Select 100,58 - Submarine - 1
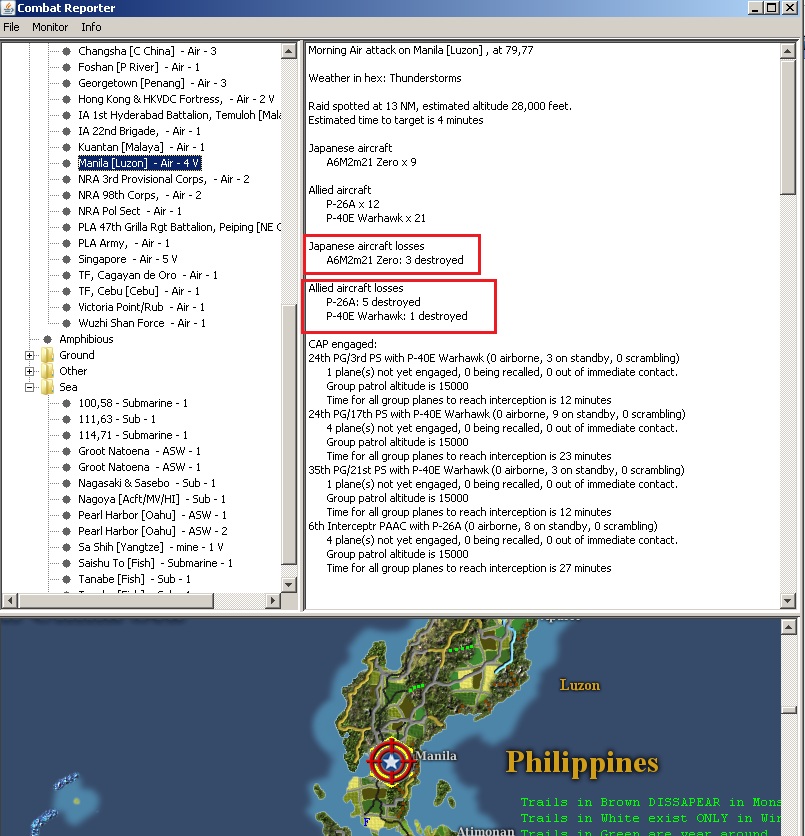This screenshot has height=836, width=805. pyautogui.click(x=133, y=403)
